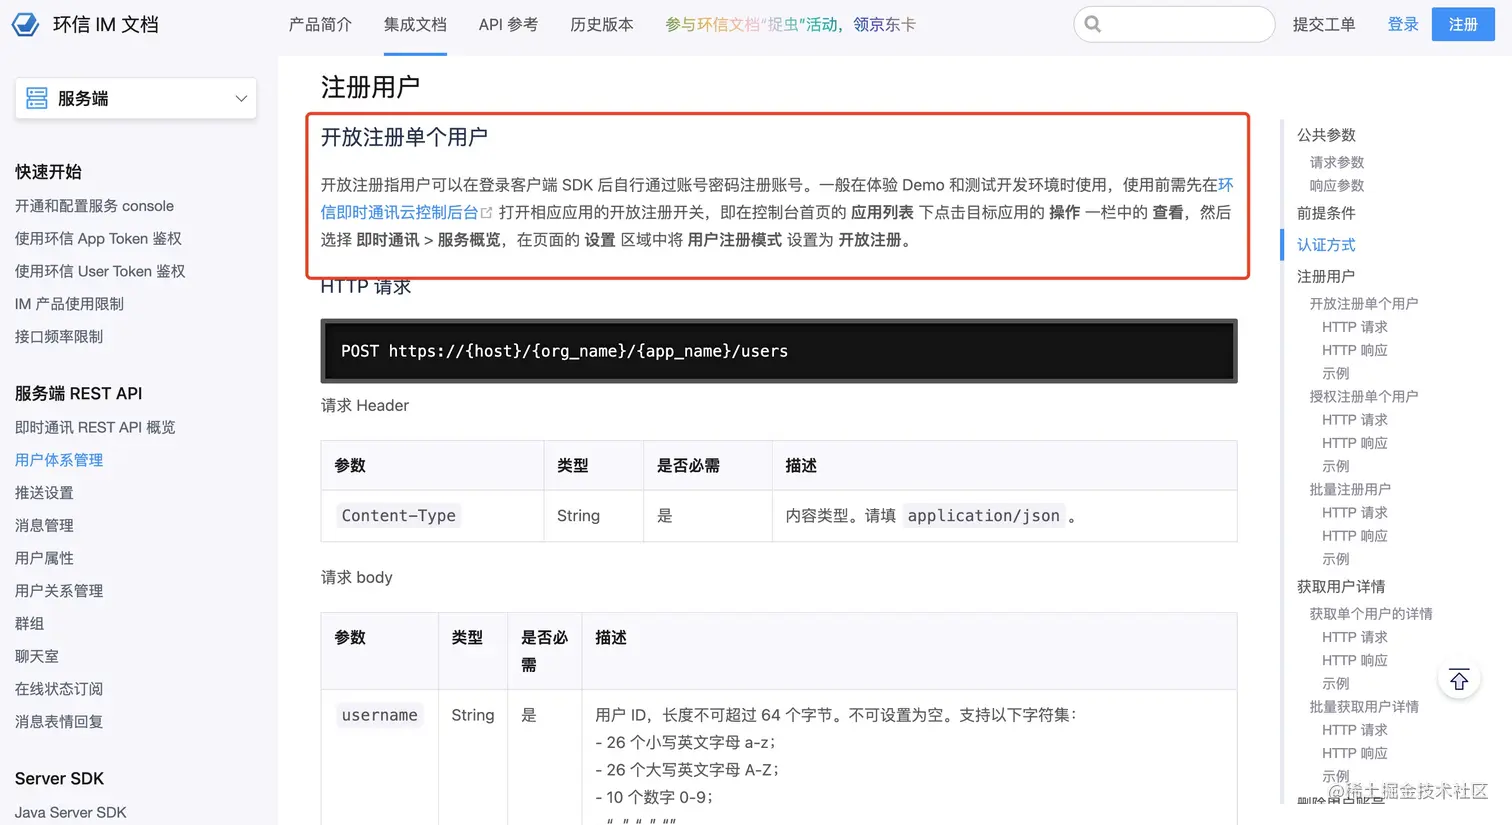Jump to 开放注册单个用户 in outline
The width and height of the screenshot is (1512, 825).
(x=1364, y=303)
